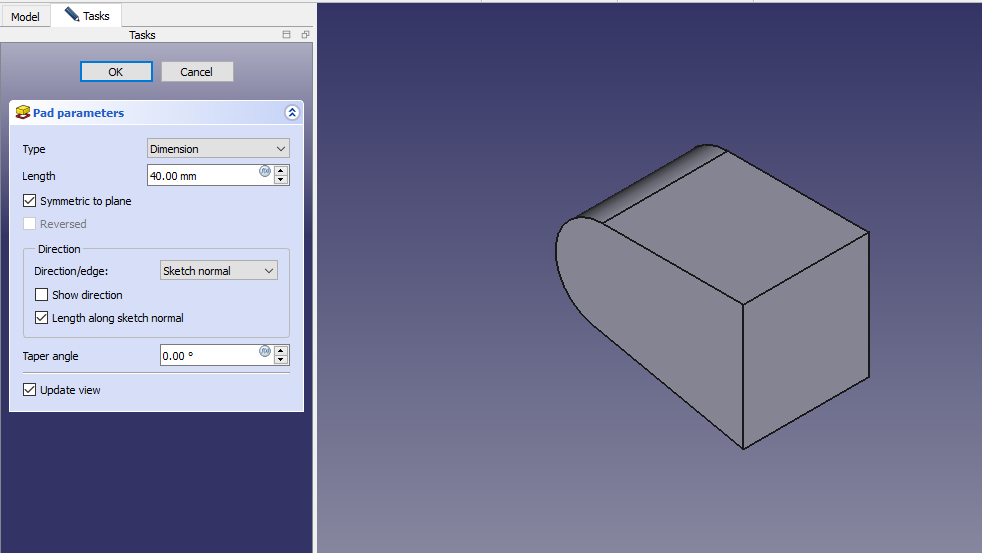Toggle Length along sketch normal

click(x=41, y=318)
